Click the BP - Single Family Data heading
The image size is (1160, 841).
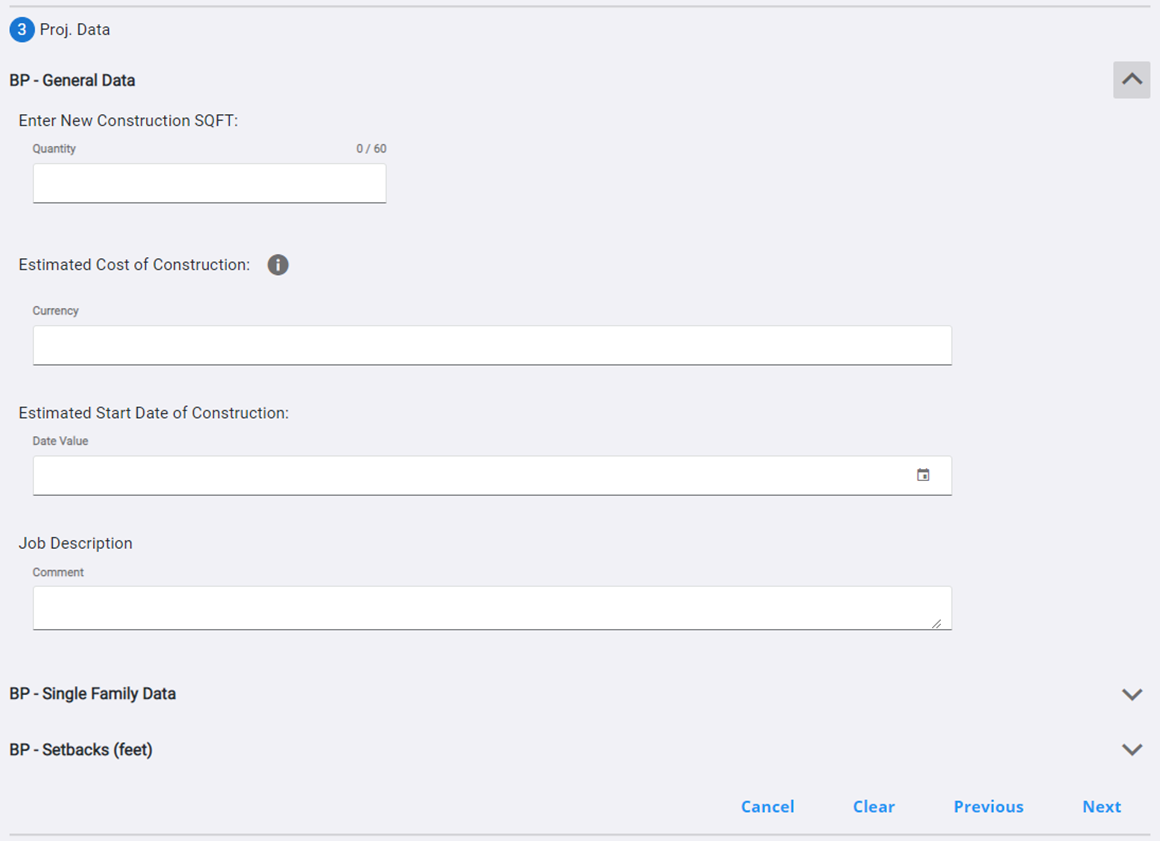coord(92,694)
